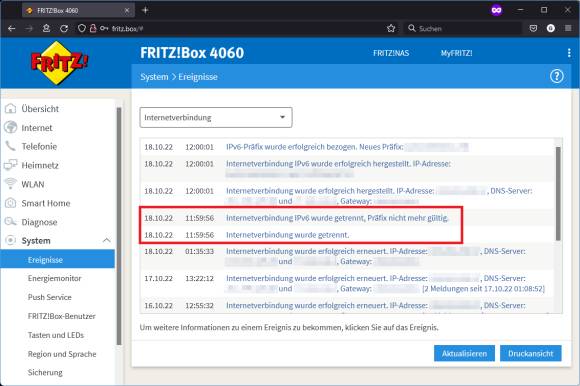580x386 pixels.
Task: Click the shield tracking protection icon
Action: pyautogui.click(x=82, y=28)
